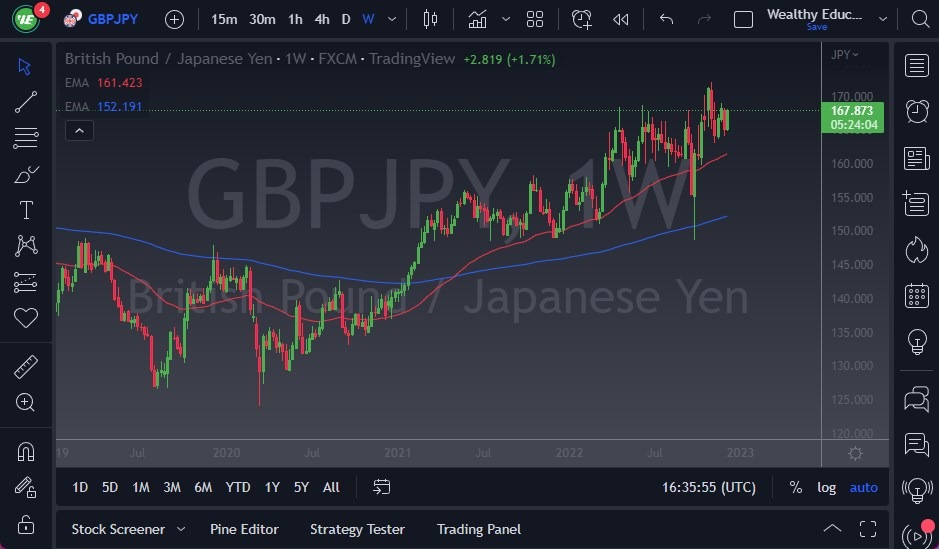This screenshot has width=939, height=549.
Task: Toggle stay in drawing mode
Action: click(26, 487)
